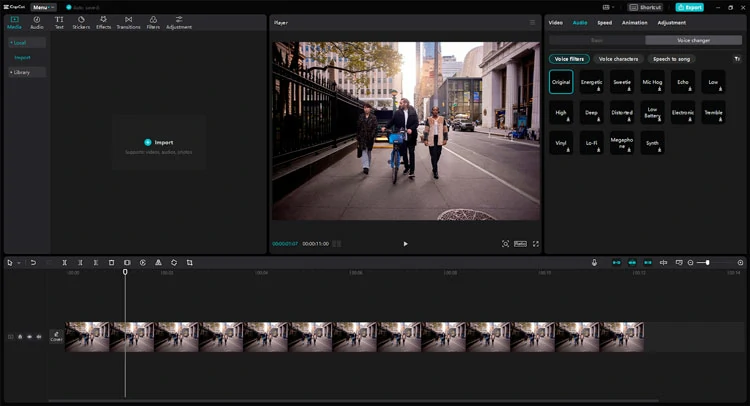Click the undo arrow in timeline toolbar
This screenshot has height=406, width=750.
tap(33, 262)
